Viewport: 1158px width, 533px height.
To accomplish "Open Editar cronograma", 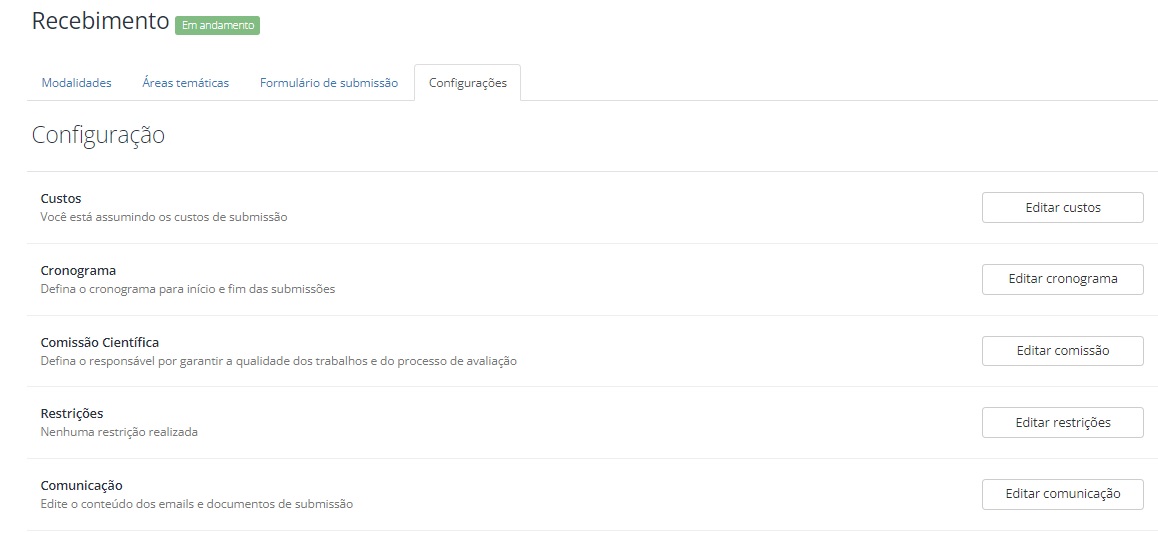I will click(x=1063, y=279).
